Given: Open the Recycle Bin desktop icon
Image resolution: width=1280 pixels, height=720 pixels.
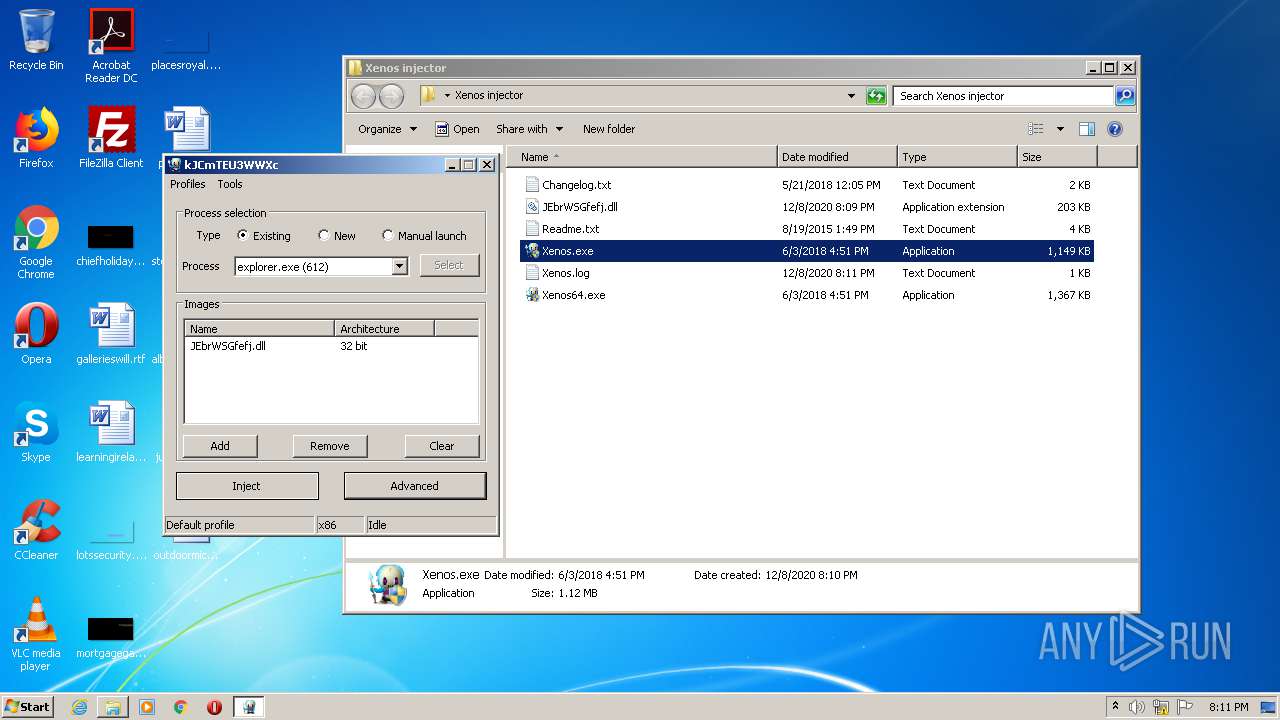Looking at the screenshot, I should pyautogui.click(x=36, y=40).
